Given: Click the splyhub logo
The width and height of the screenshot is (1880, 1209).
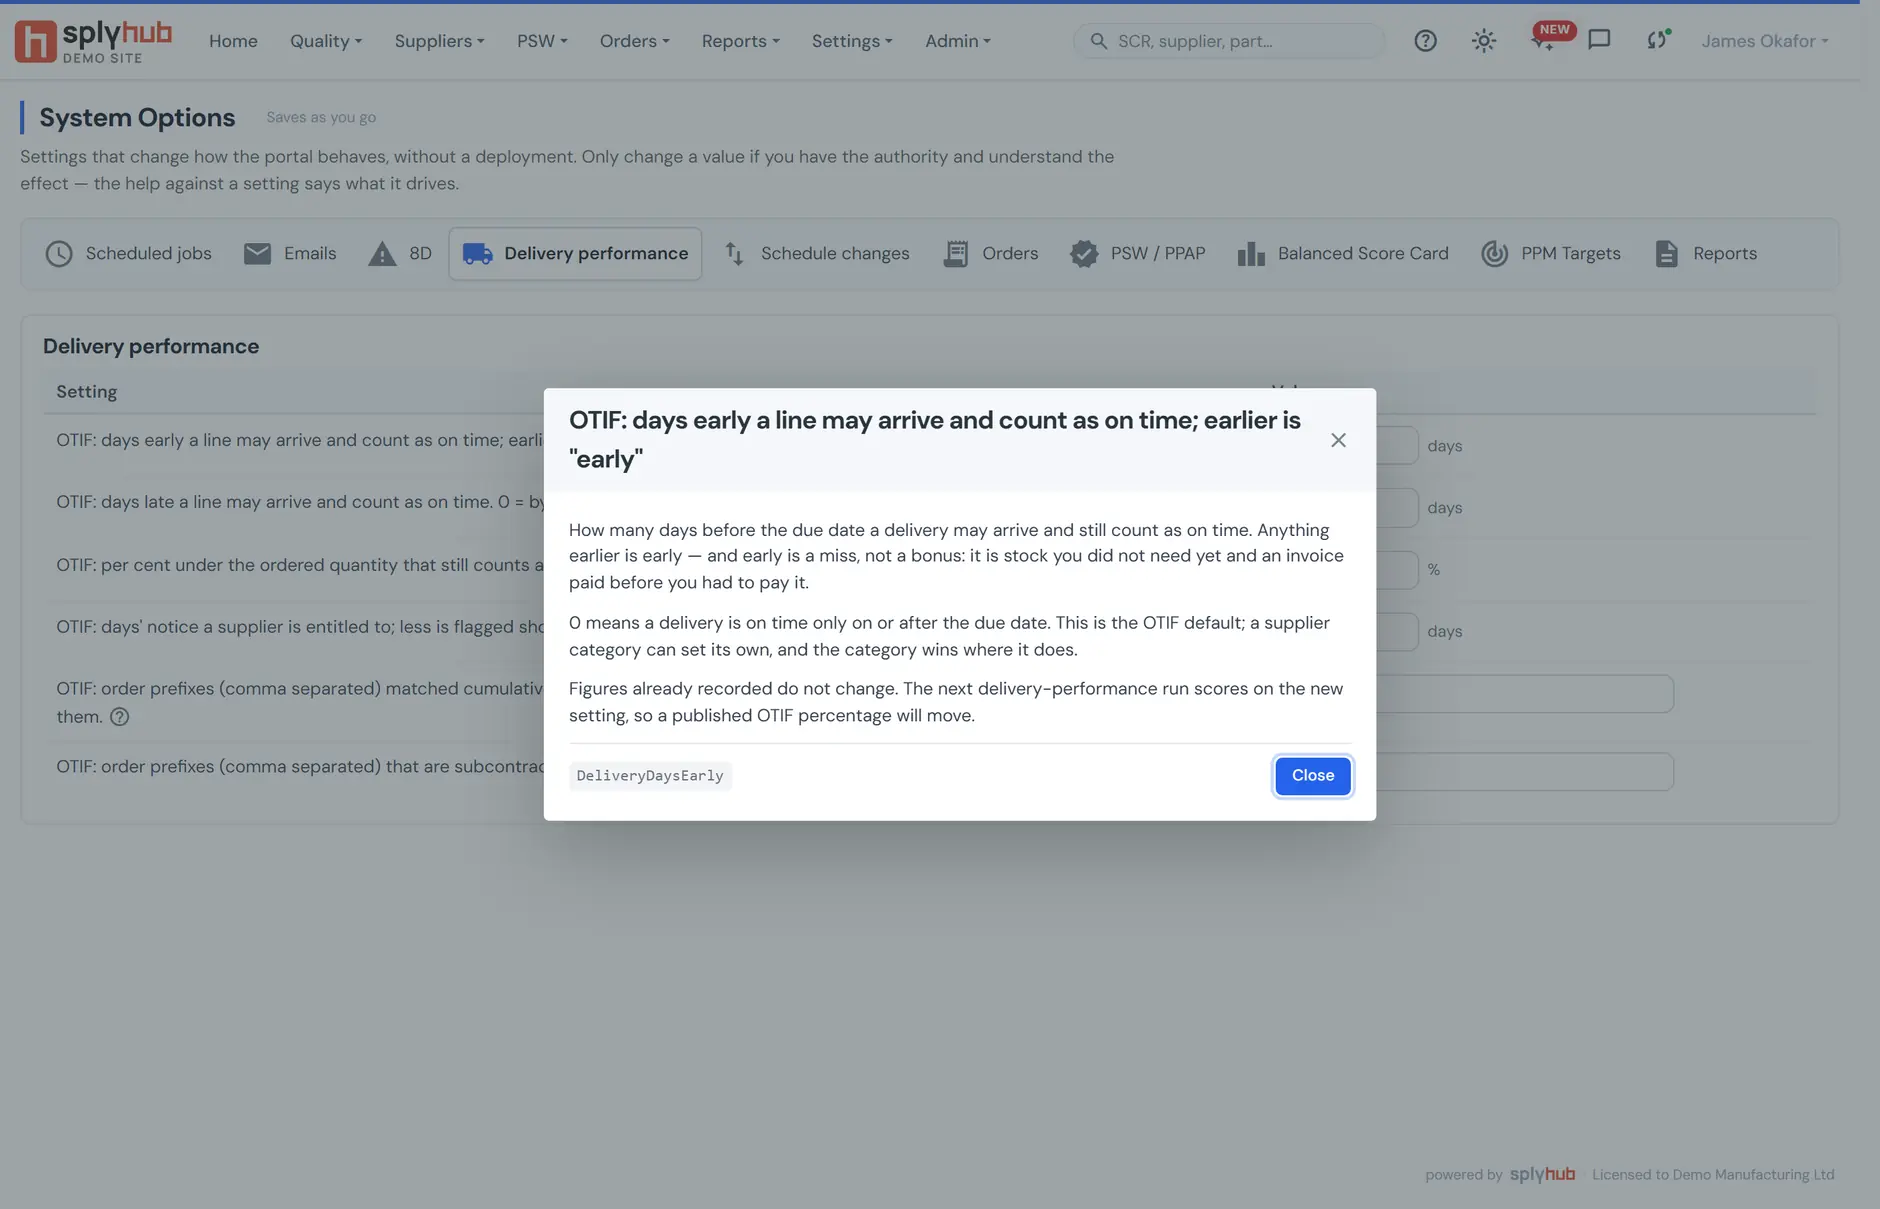Looking at the screenshot, I should point(94,41).
